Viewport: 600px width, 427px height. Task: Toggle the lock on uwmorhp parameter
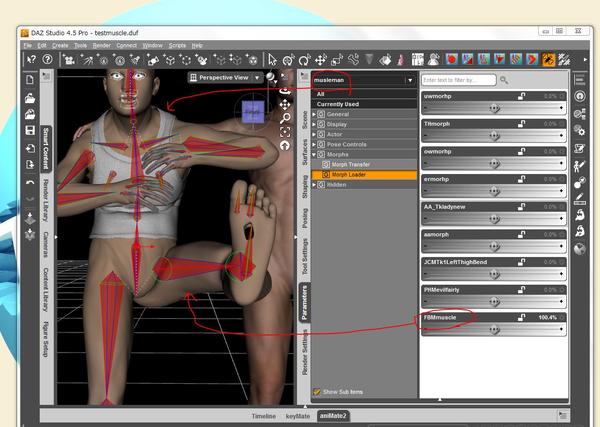[x=521, y=96]
